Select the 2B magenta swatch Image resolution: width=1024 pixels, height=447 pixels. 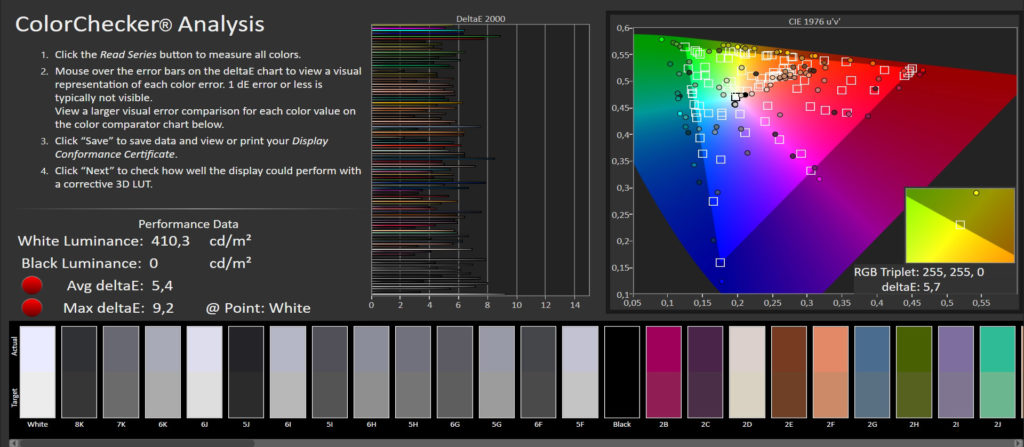click(663, 372)
